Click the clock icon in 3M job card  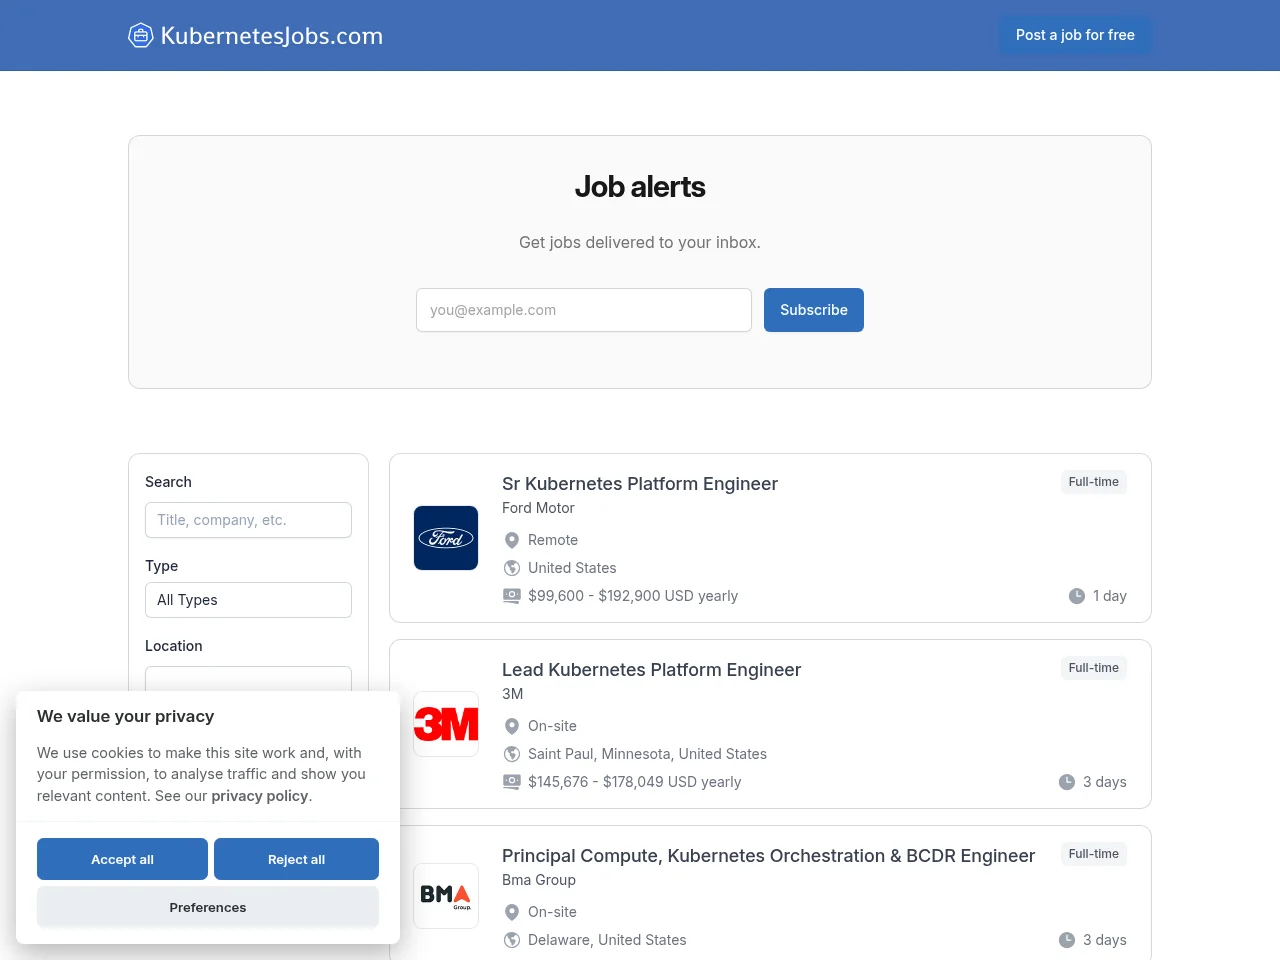(x=1067, y=782)
